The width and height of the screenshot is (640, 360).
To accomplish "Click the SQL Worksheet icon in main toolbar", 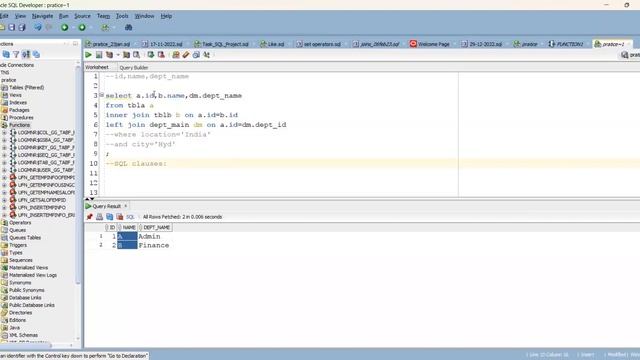I will tap(105, 27).
